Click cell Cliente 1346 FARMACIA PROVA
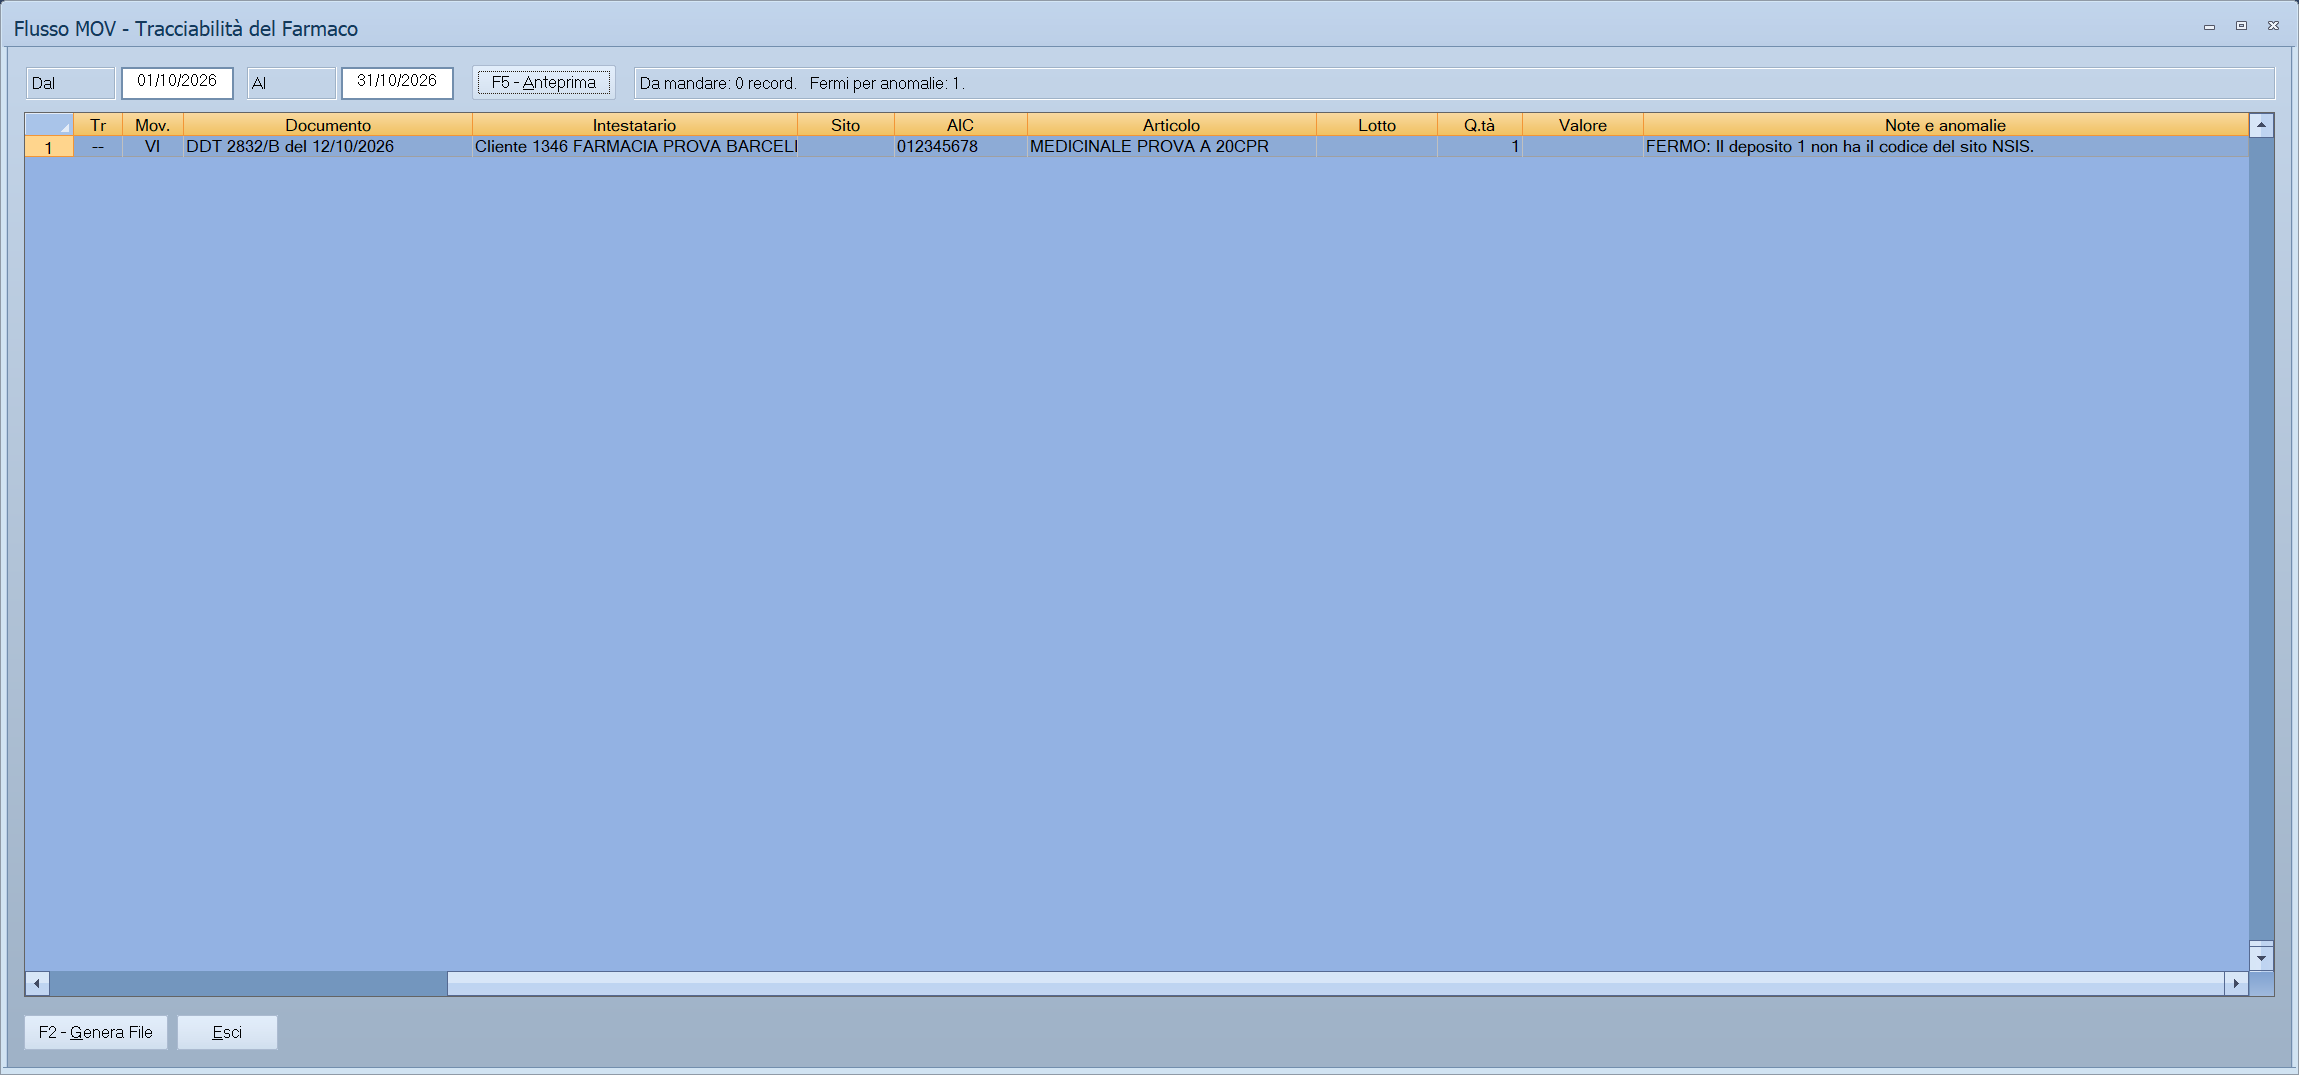2299x1075 pixels. pyautogui.click(x=634, y=147)
